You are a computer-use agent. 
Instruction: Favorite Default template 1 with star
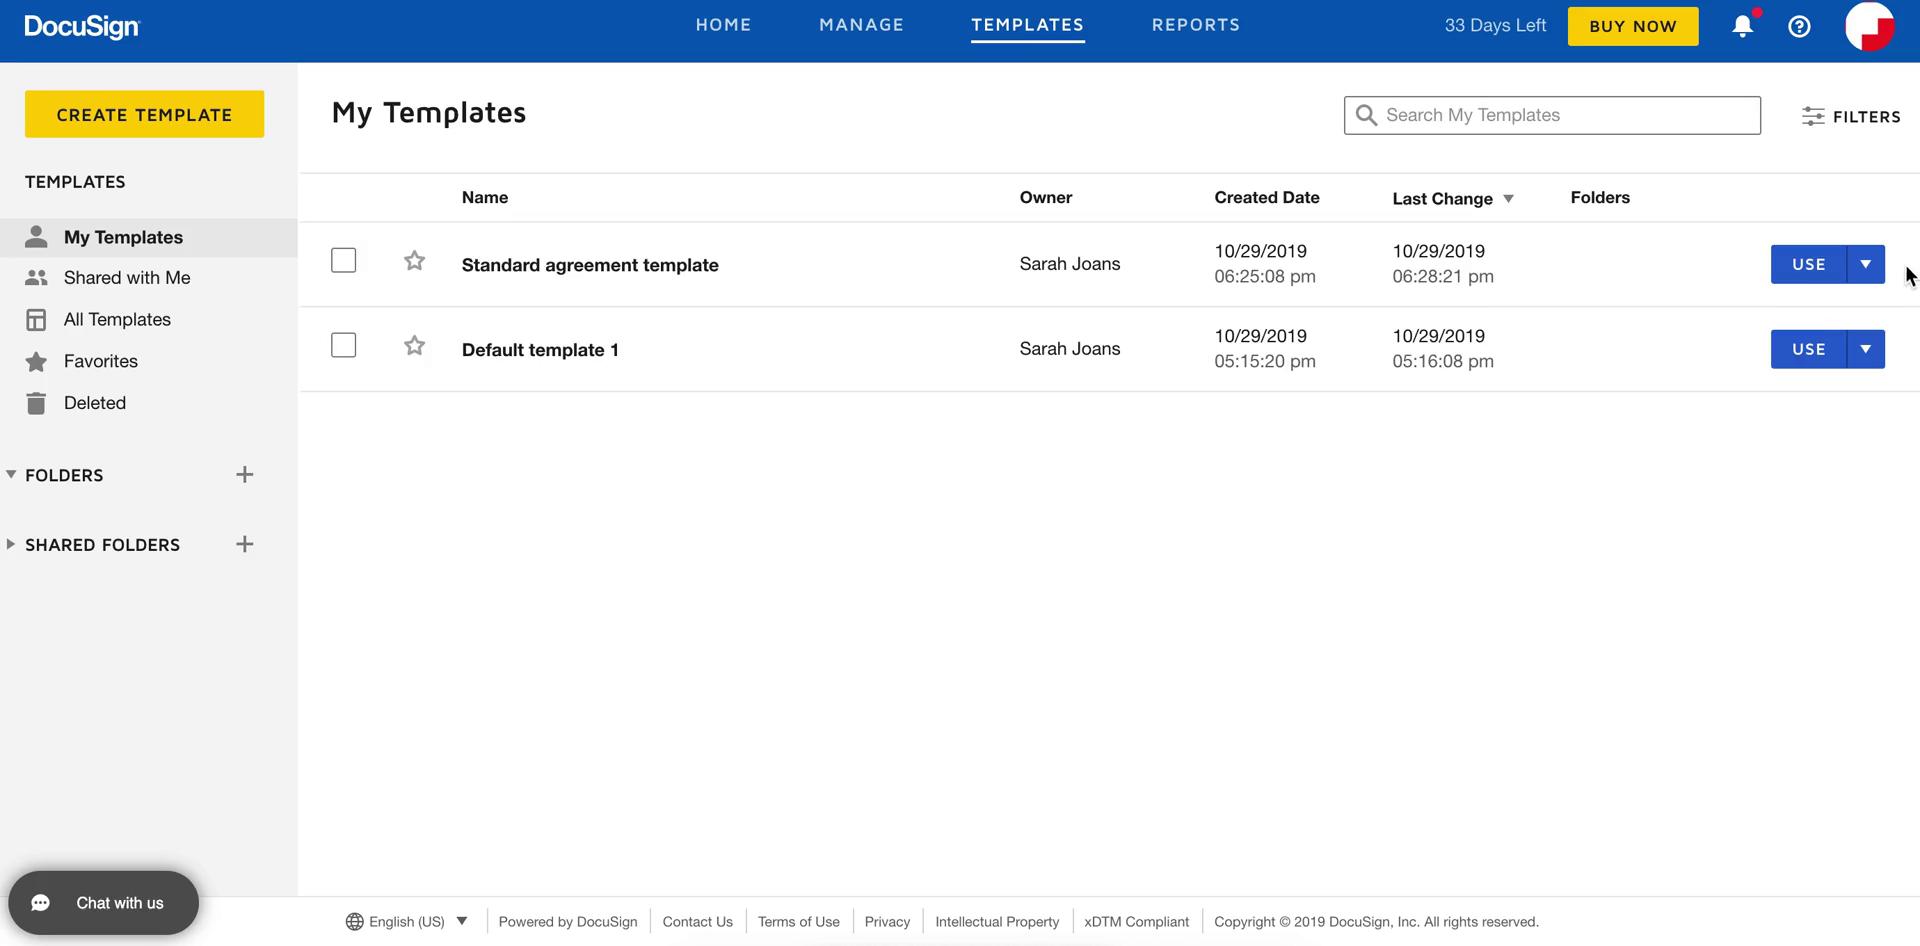[414, 346]
